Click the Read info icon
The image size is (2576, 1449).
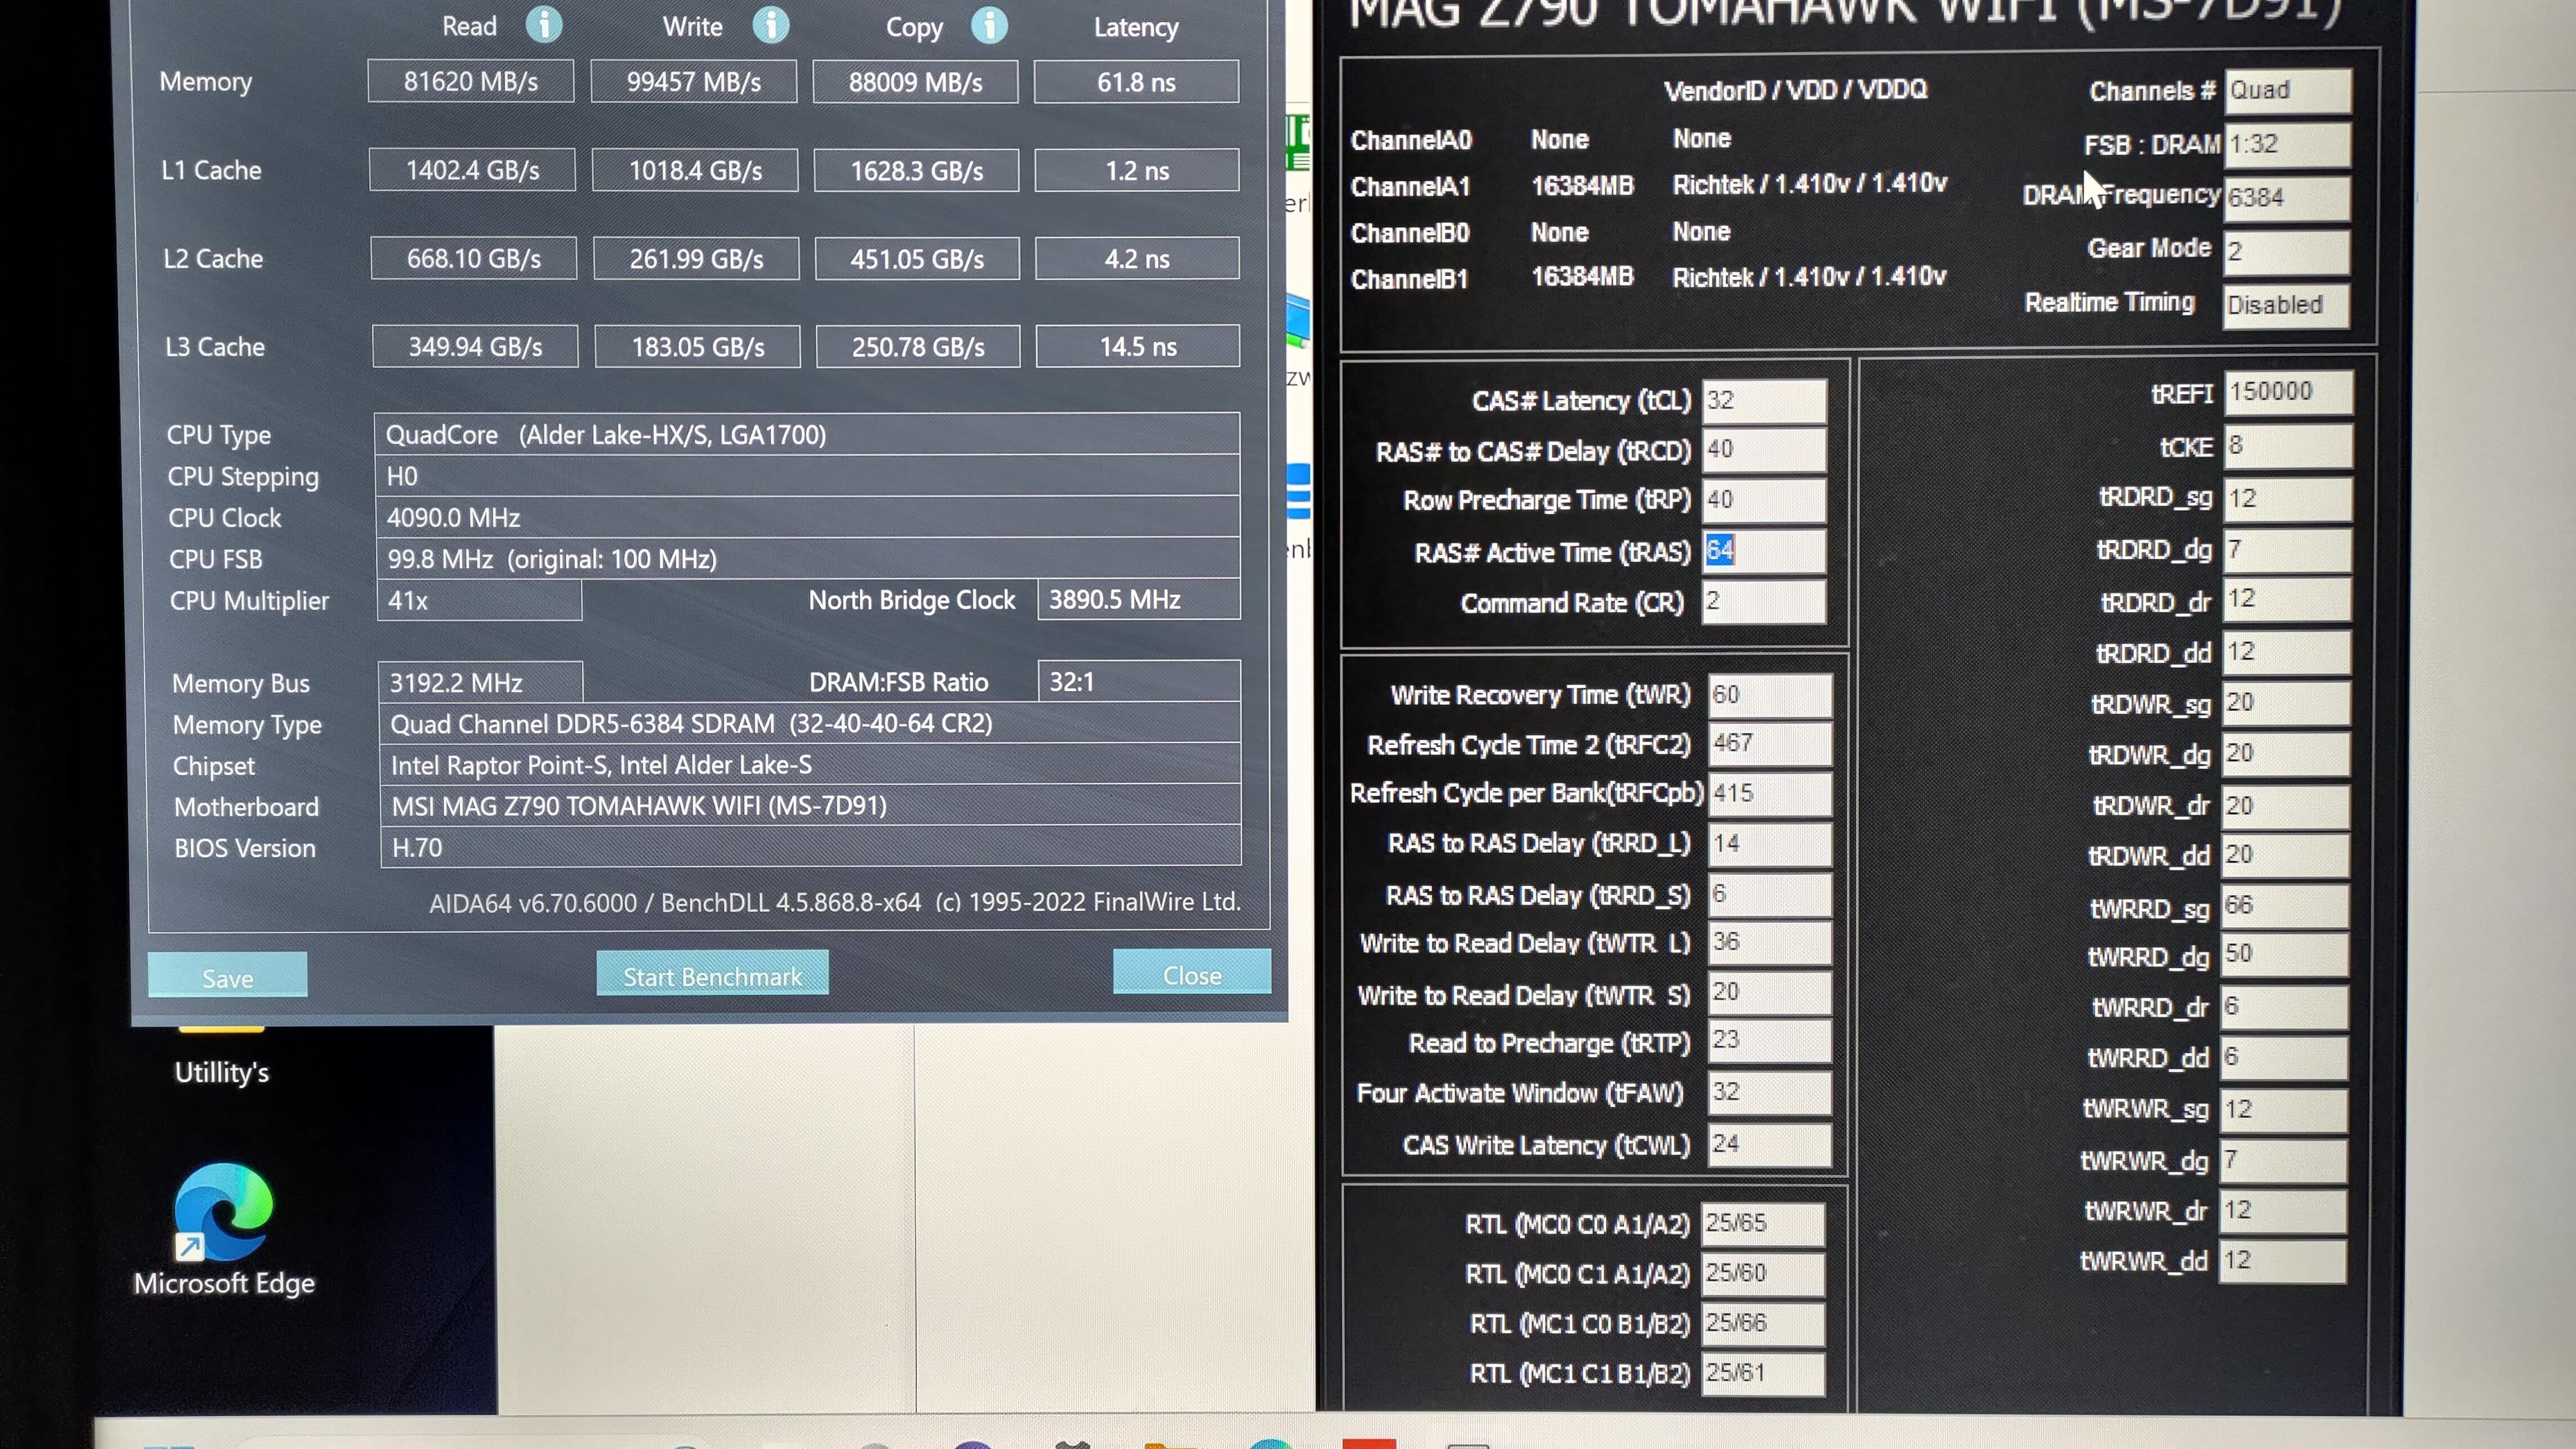pyautogui.click(x=544, y=25)
